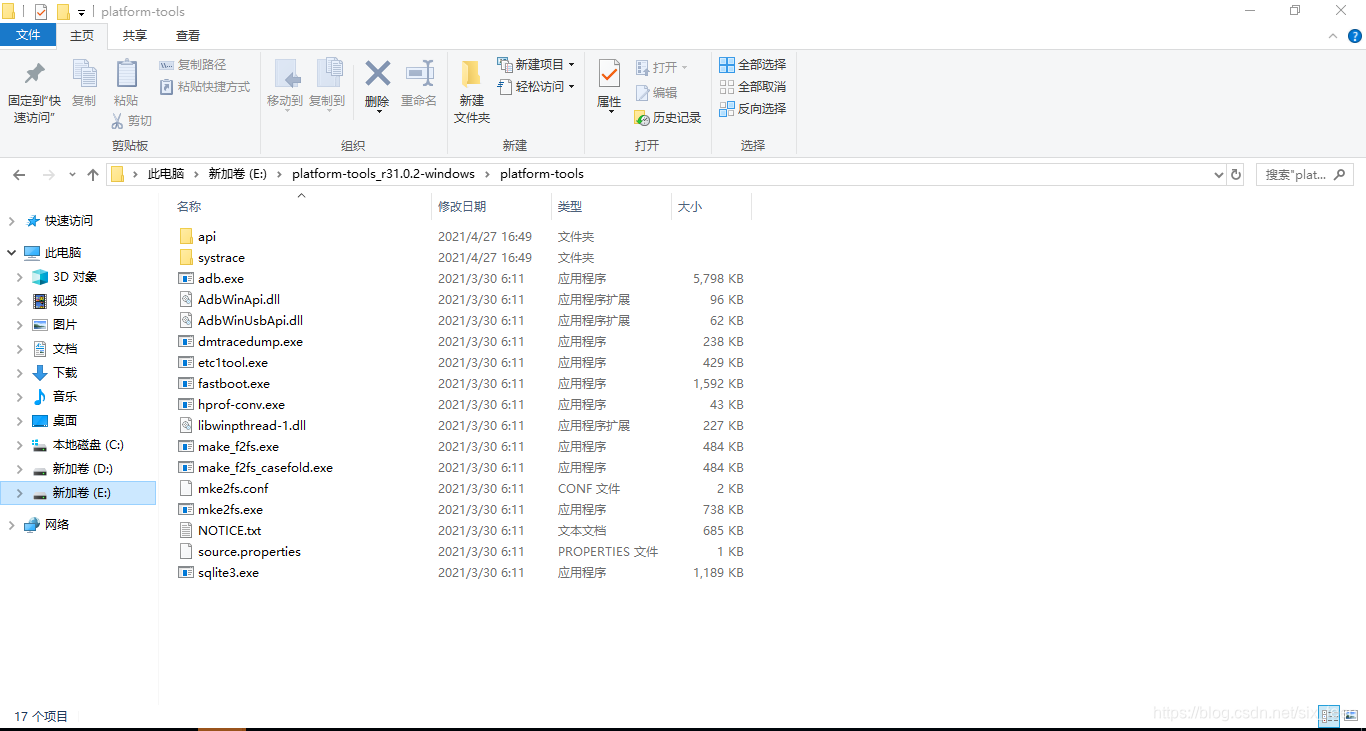
Task: Select Videos (视频) in the sidebar
Action: (65, 301)
